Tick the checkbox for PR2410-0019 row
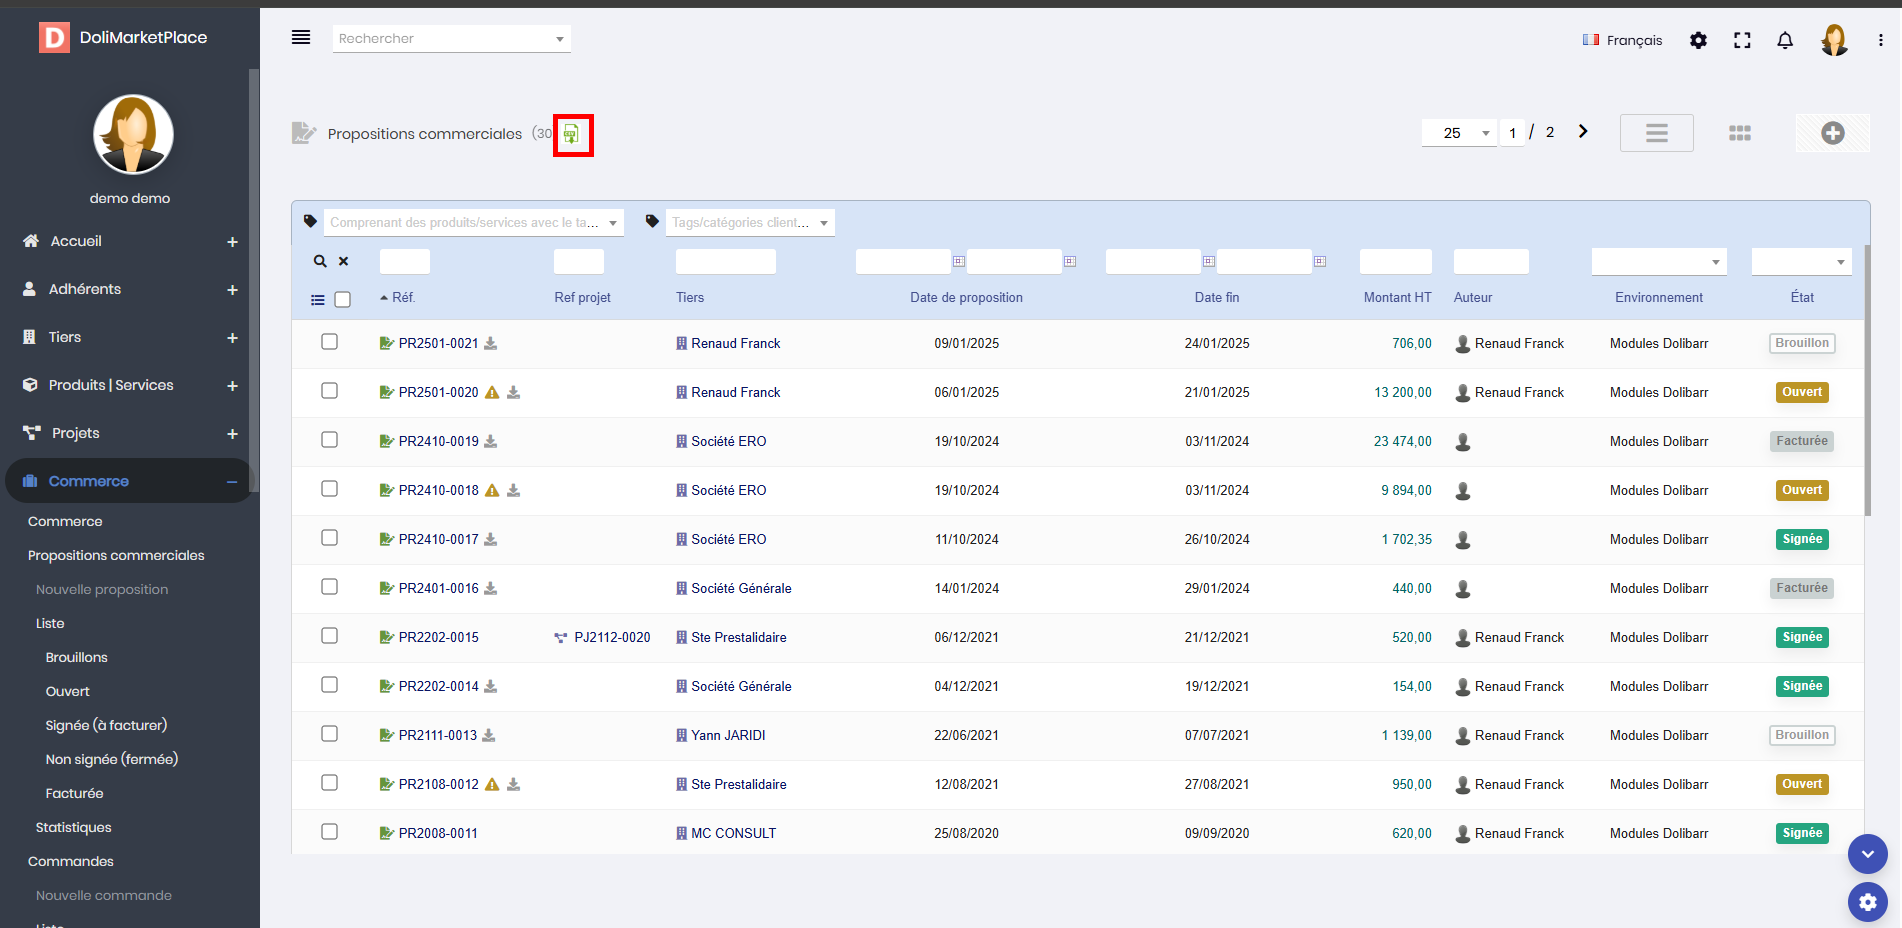This screenshot has height=928, width=1902. click(x=329, y=440)
